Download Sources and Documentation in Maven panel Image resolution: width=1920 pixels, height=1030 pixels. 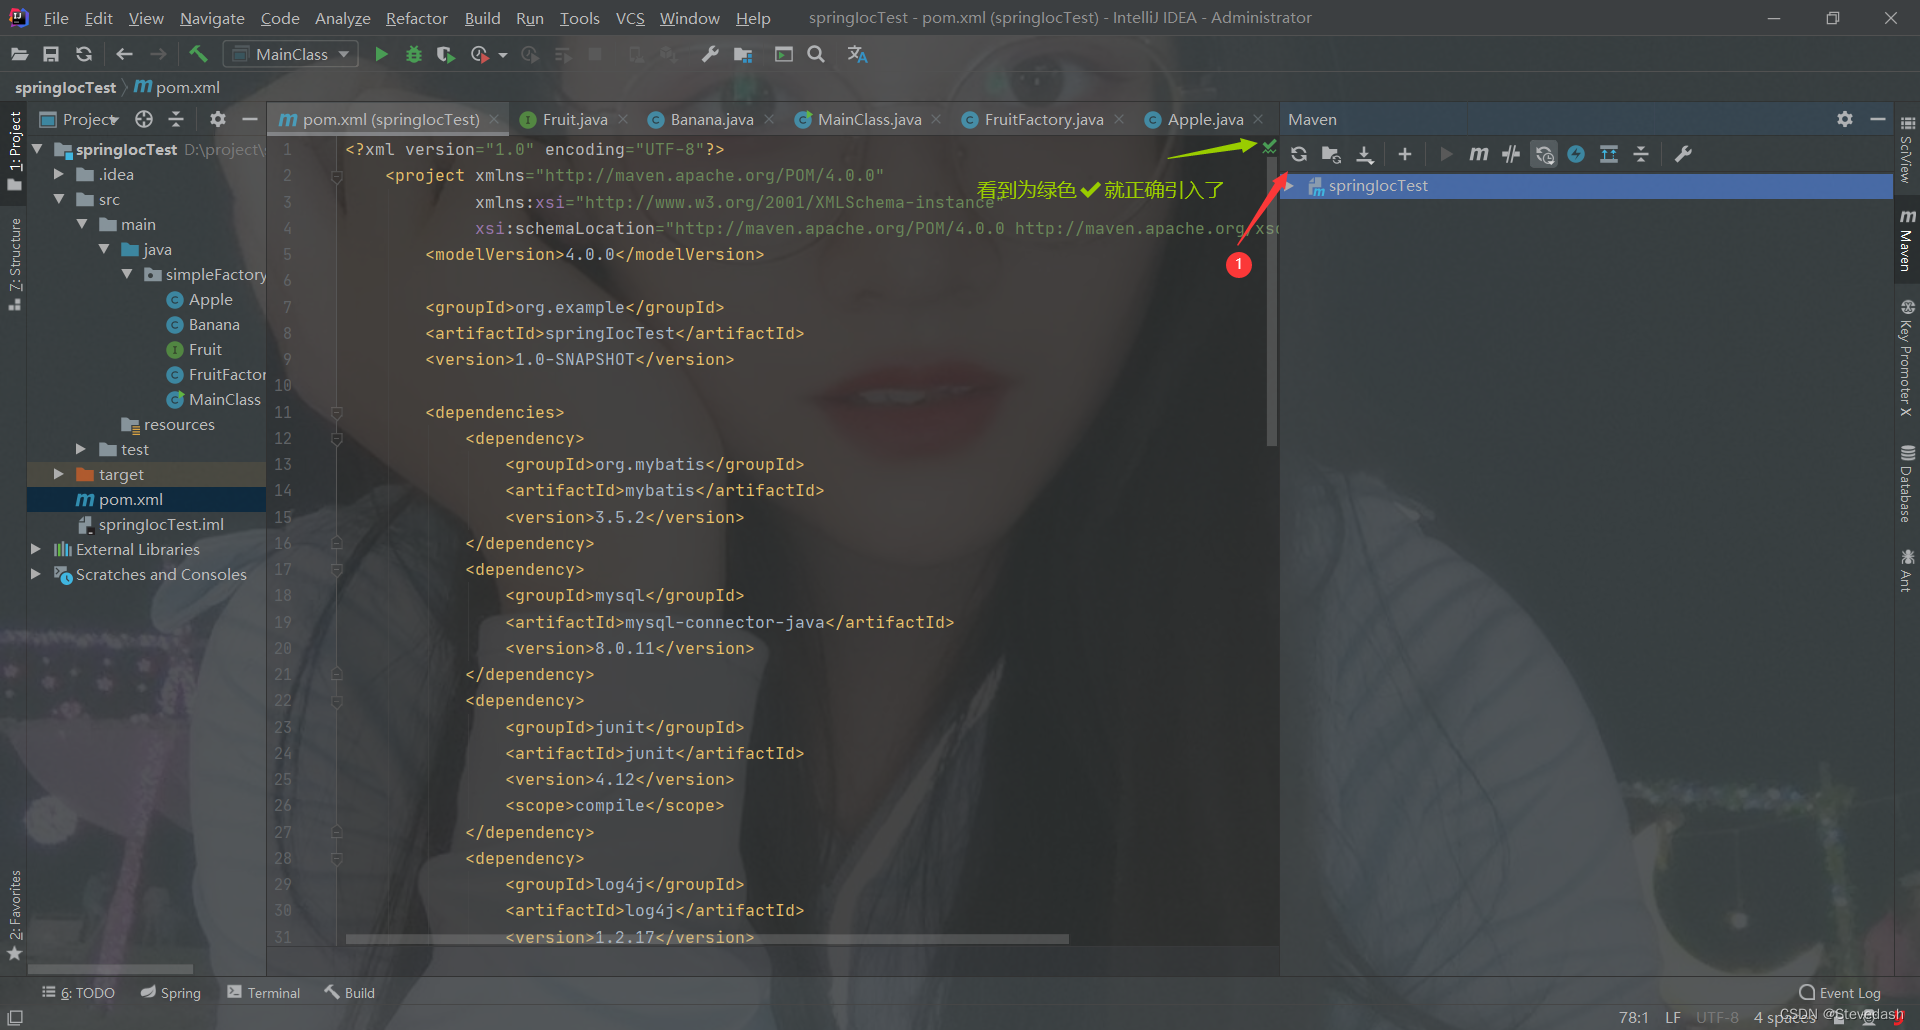[1364, 154]
